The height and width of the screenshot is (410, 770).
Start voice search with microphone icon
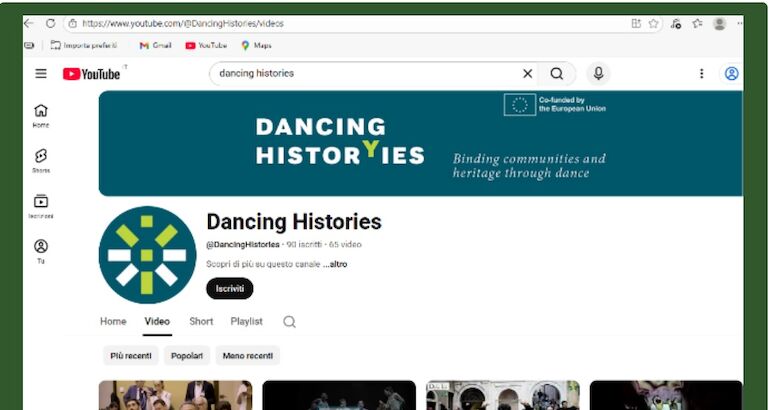pos(598,73)
